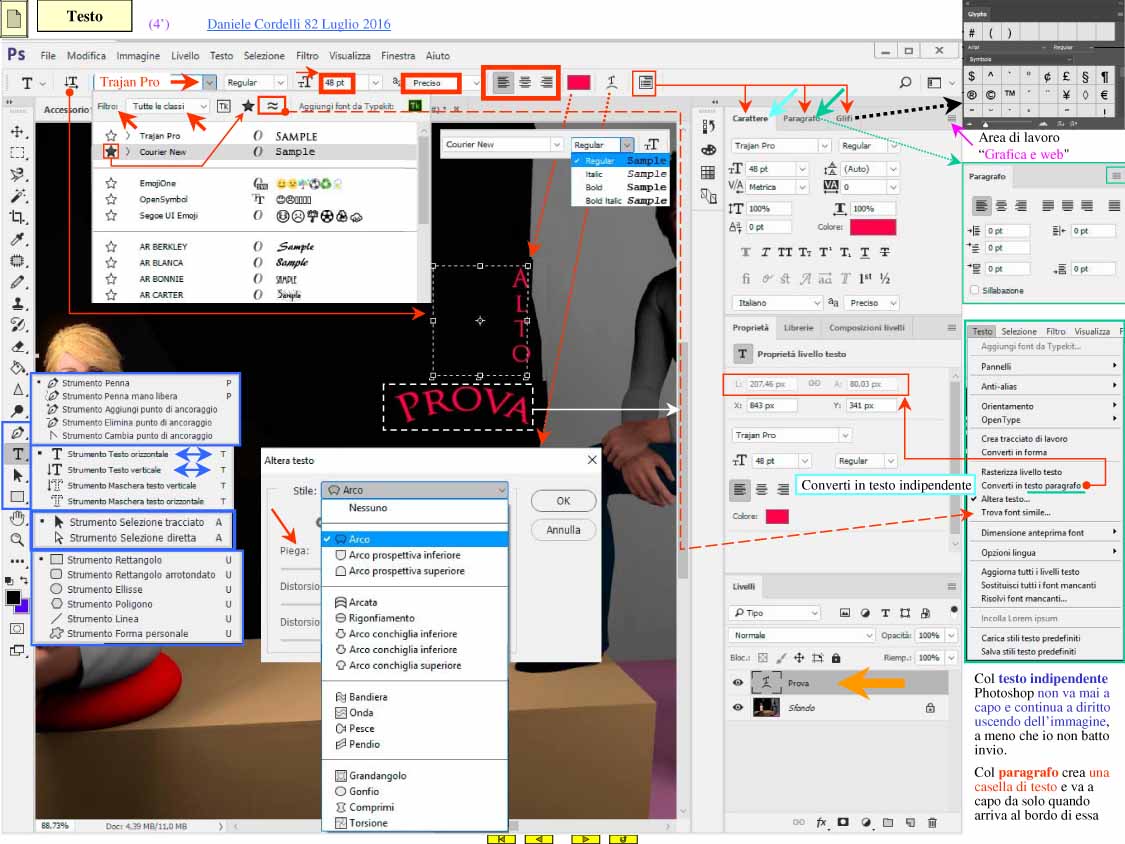1125x844 pixels.
Task: Toggle text orientation icon in options bar
Action: click(x=71, y=83)
